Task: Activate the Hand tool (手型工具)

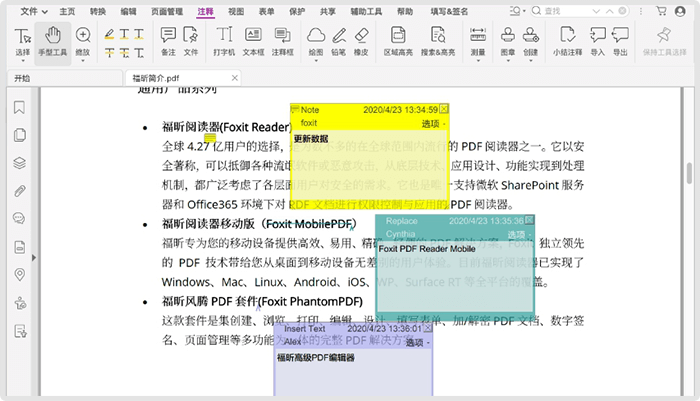Action: [53, 42]
